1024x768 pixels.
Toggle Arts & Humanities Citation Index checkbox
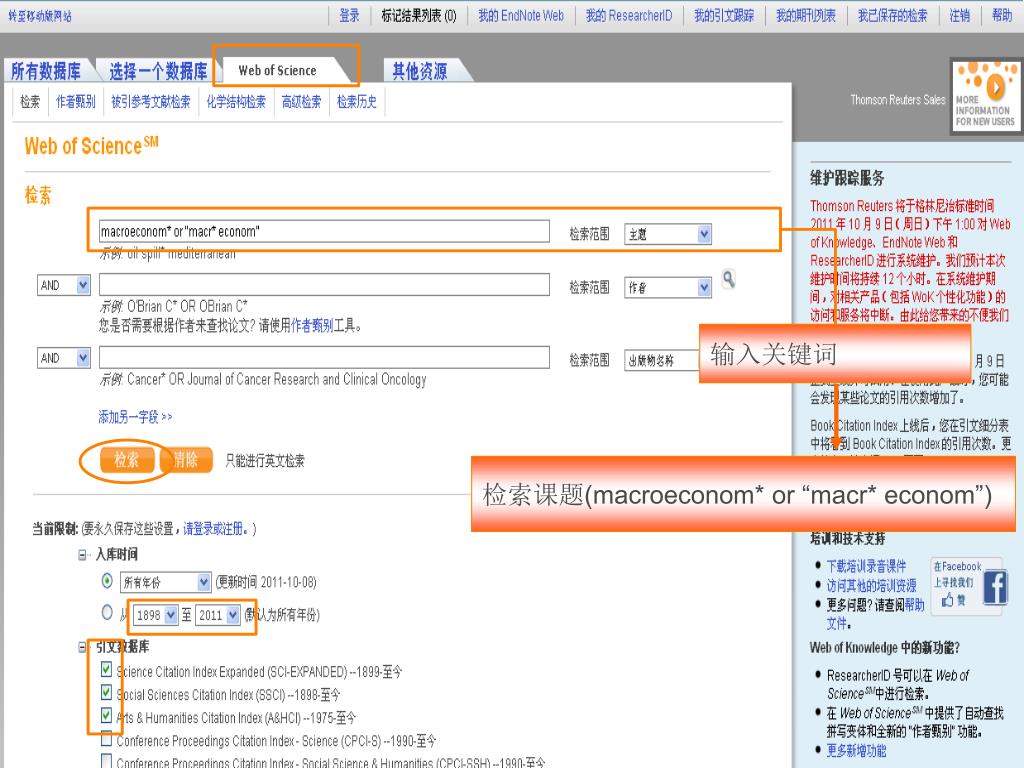tap(106, 715)
